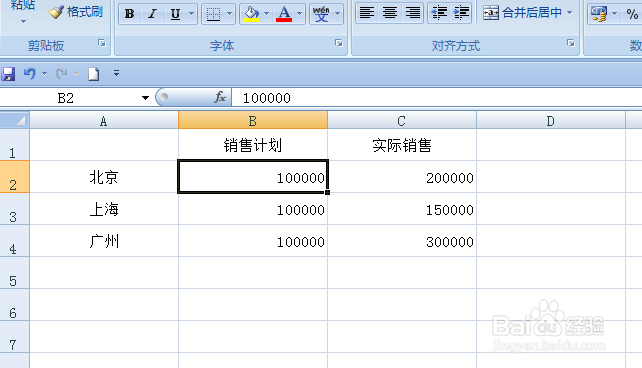
Task: Toggle underline formatting
Action: pos(175,14)
